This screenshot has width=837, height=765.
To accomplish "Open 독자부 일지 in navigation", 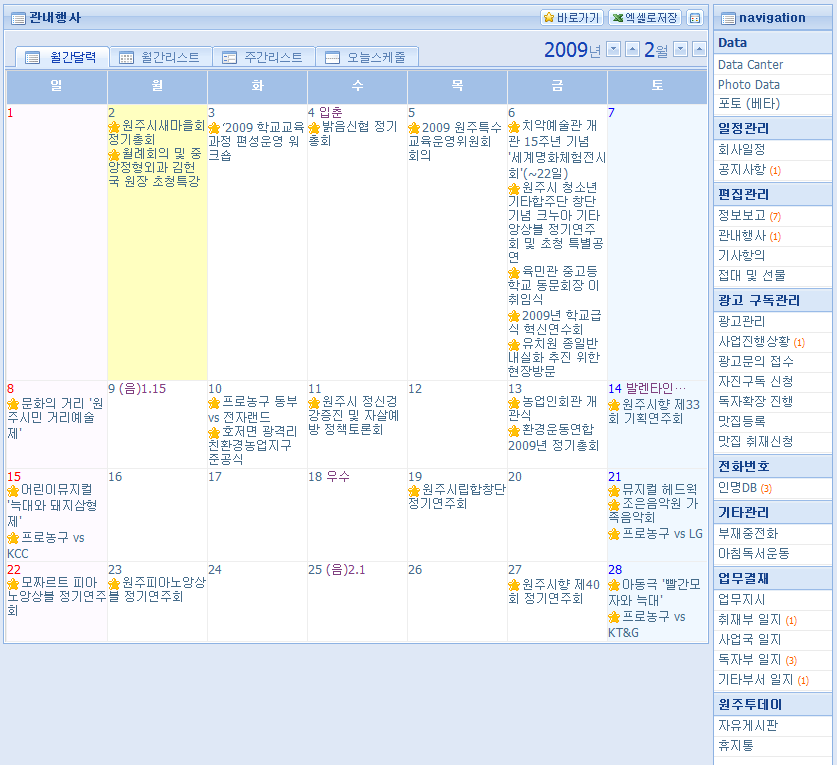I will (749, 660).
